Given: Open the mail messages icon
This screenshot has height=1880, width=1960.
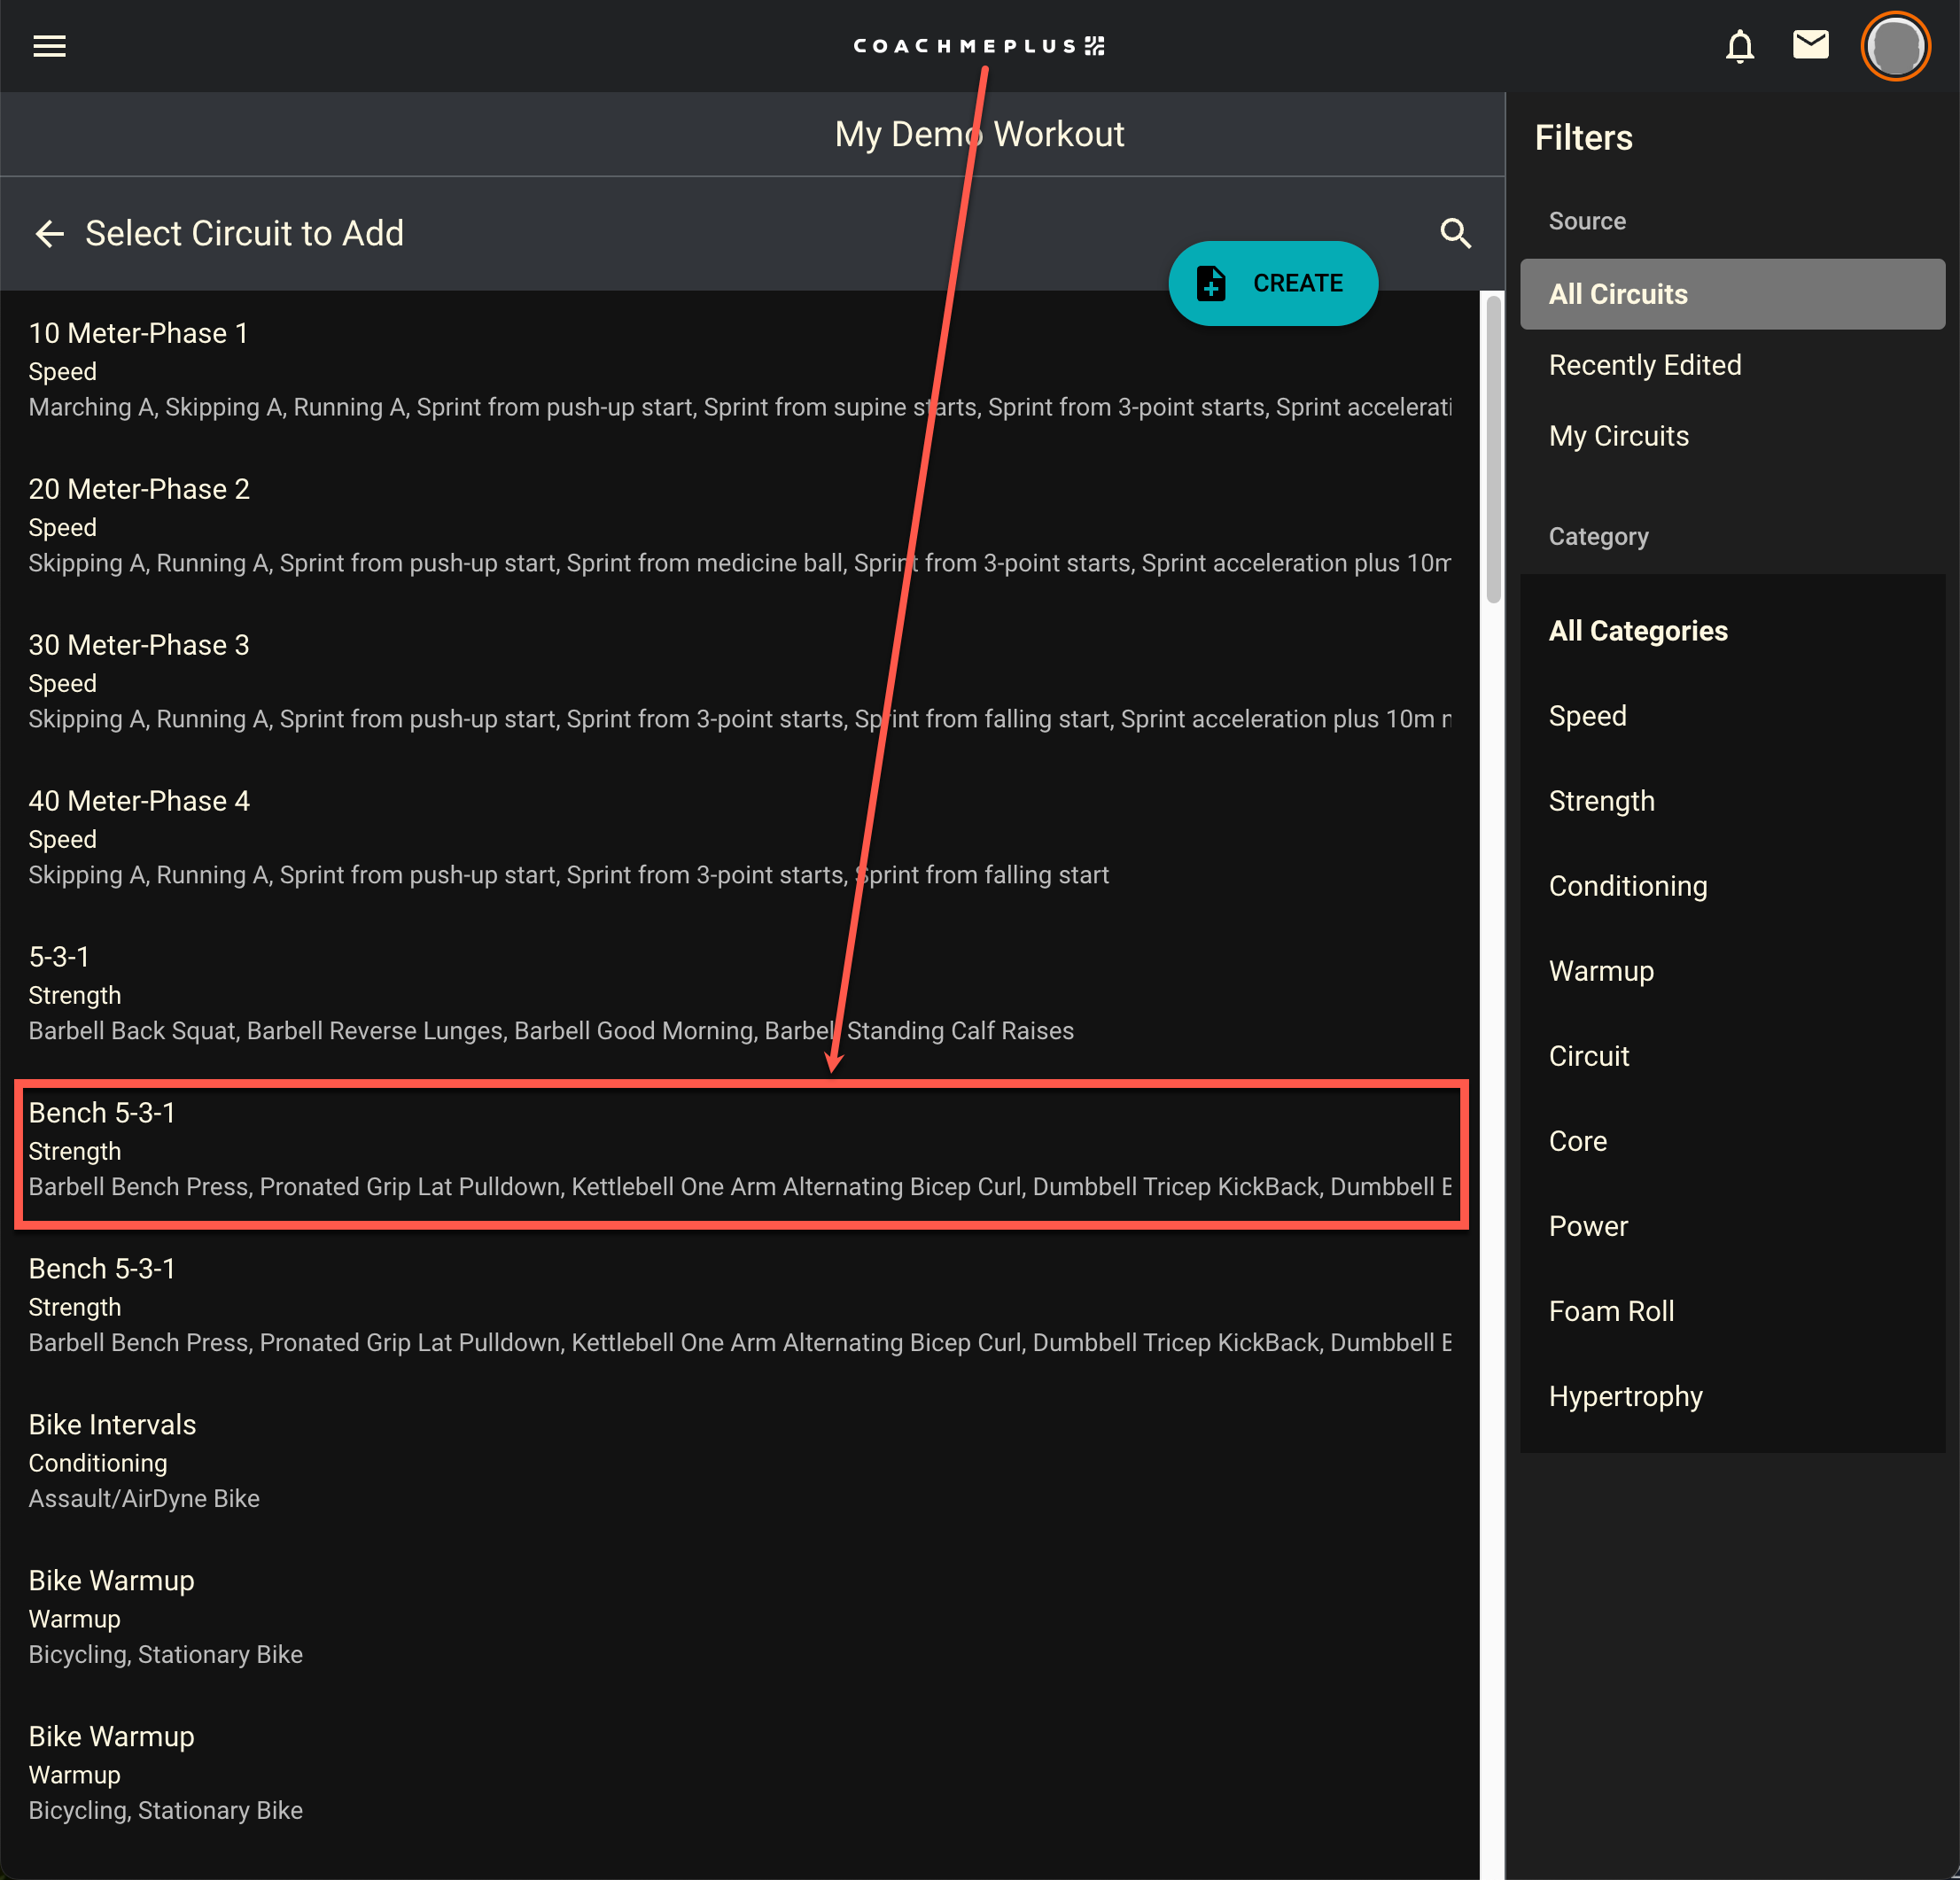Looking at the screenshot, I should click(x=1810, y=45).
